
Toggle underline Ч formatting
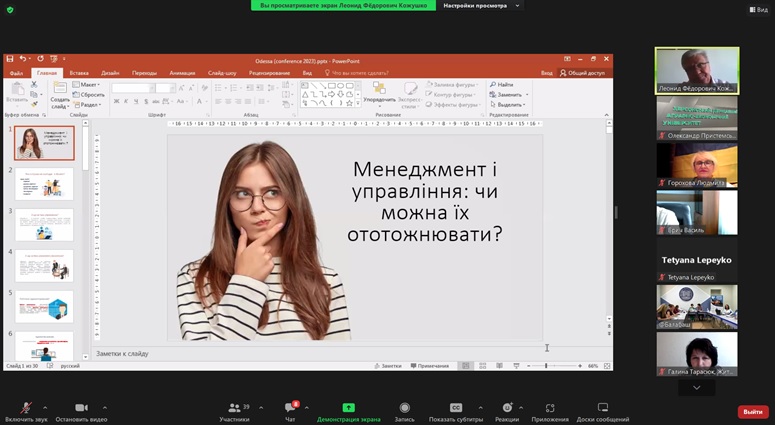tap(136, 101)
